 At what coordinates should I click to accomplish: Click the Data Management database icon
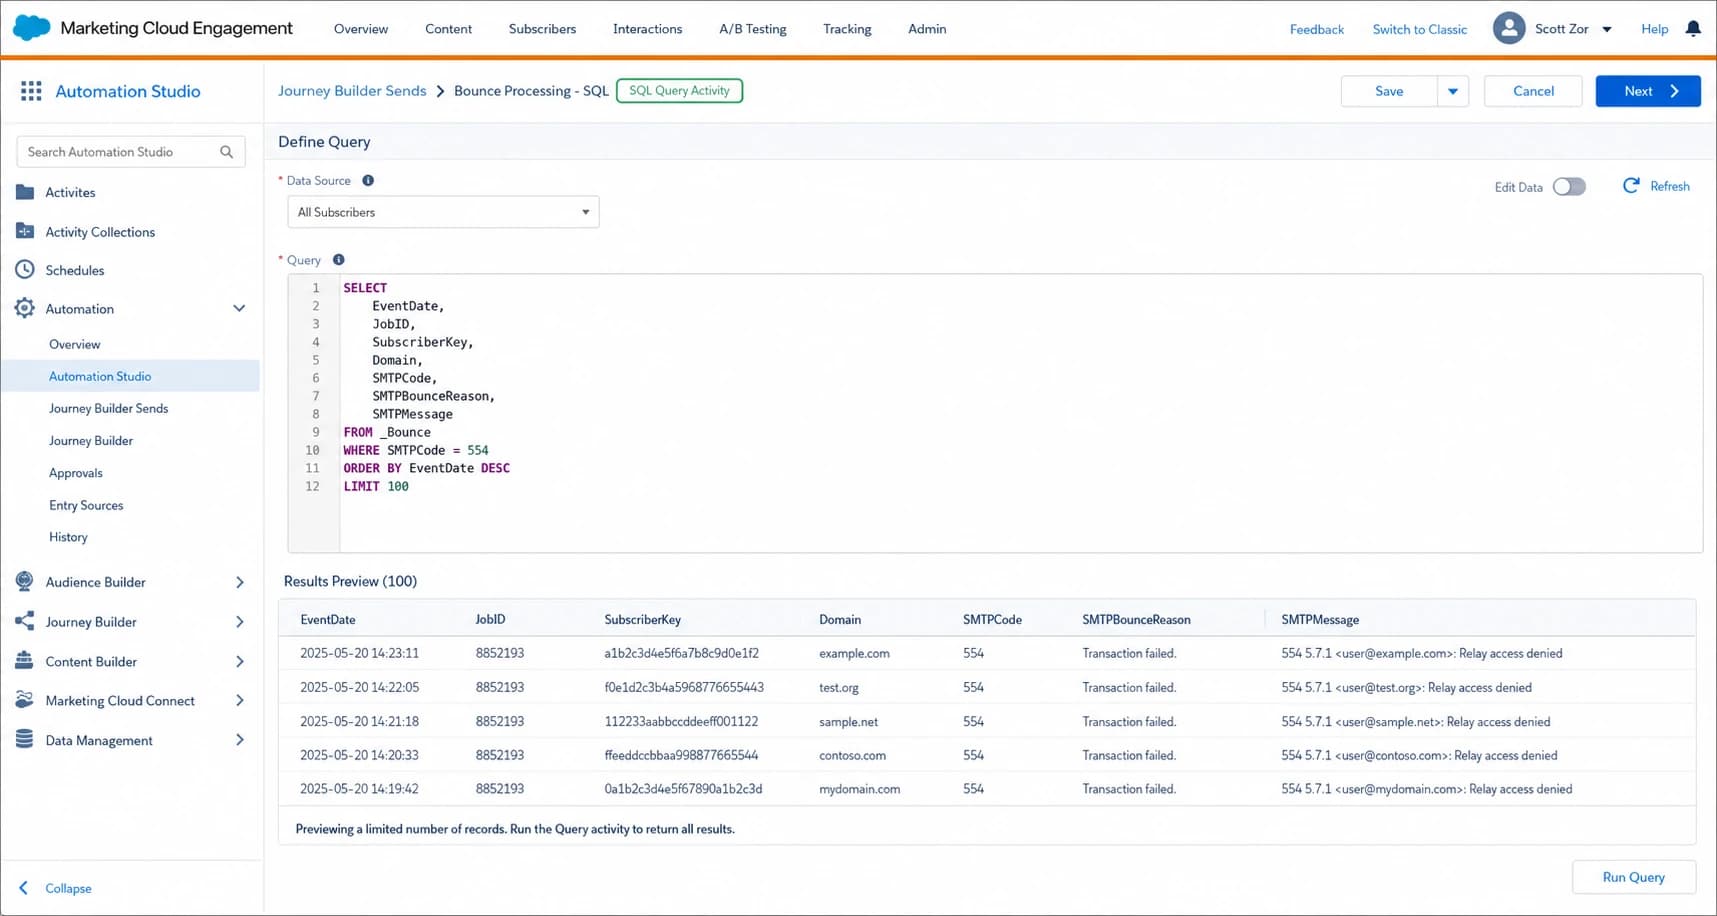click(25, 740)
